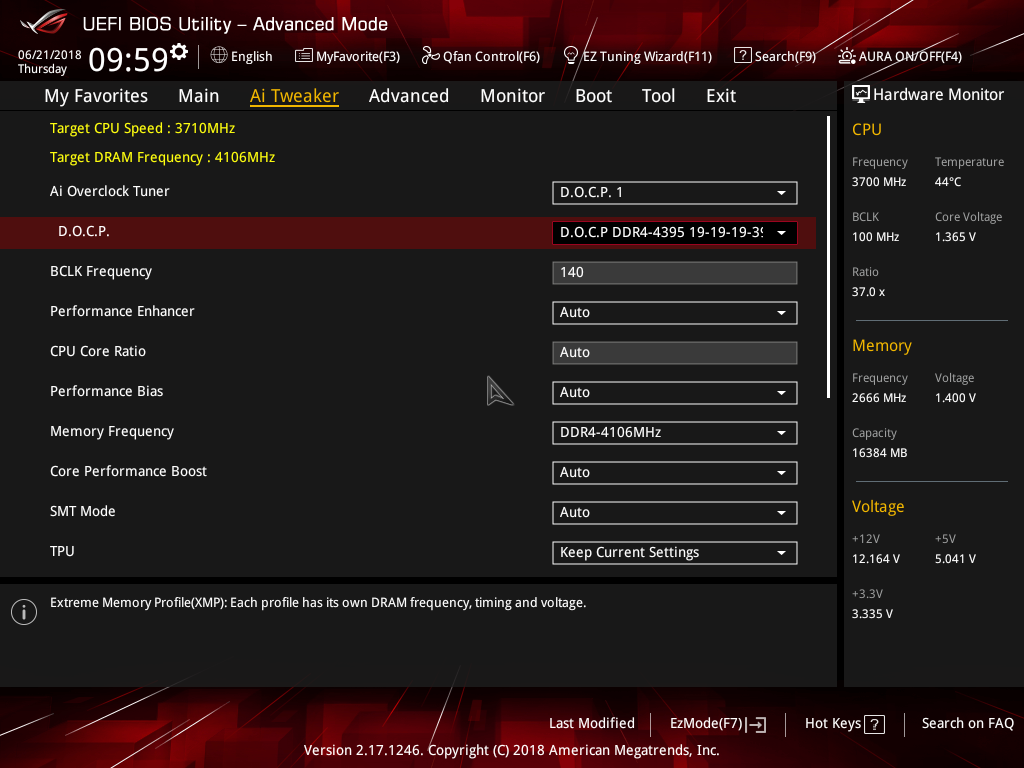Click the Memory section heading
This screenshot has height=768, width=1024.
click(x=882, y=345)
